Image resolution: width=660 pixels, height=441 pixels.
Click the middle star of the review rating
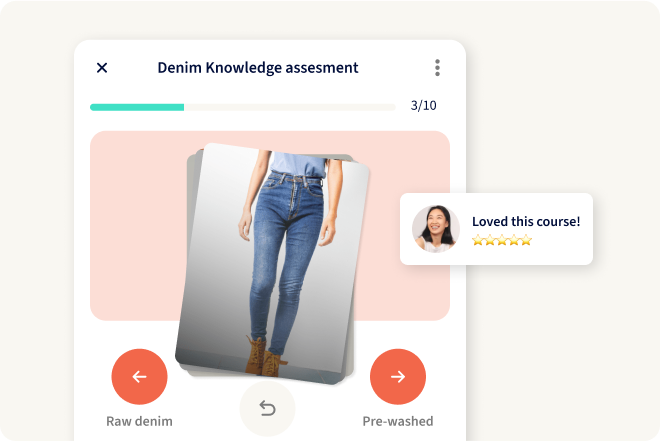tap(502, 241)
